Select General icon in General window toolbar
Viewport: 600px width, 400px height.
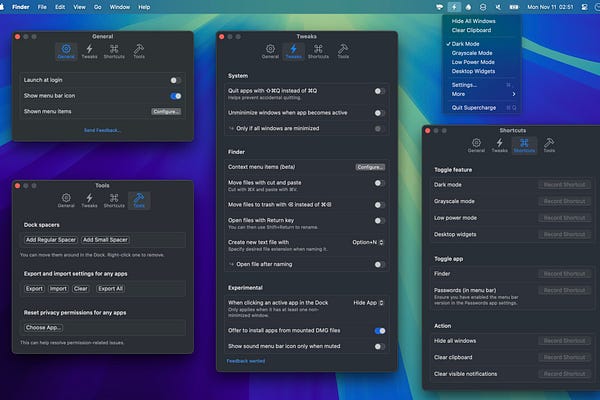click(66, 51)
